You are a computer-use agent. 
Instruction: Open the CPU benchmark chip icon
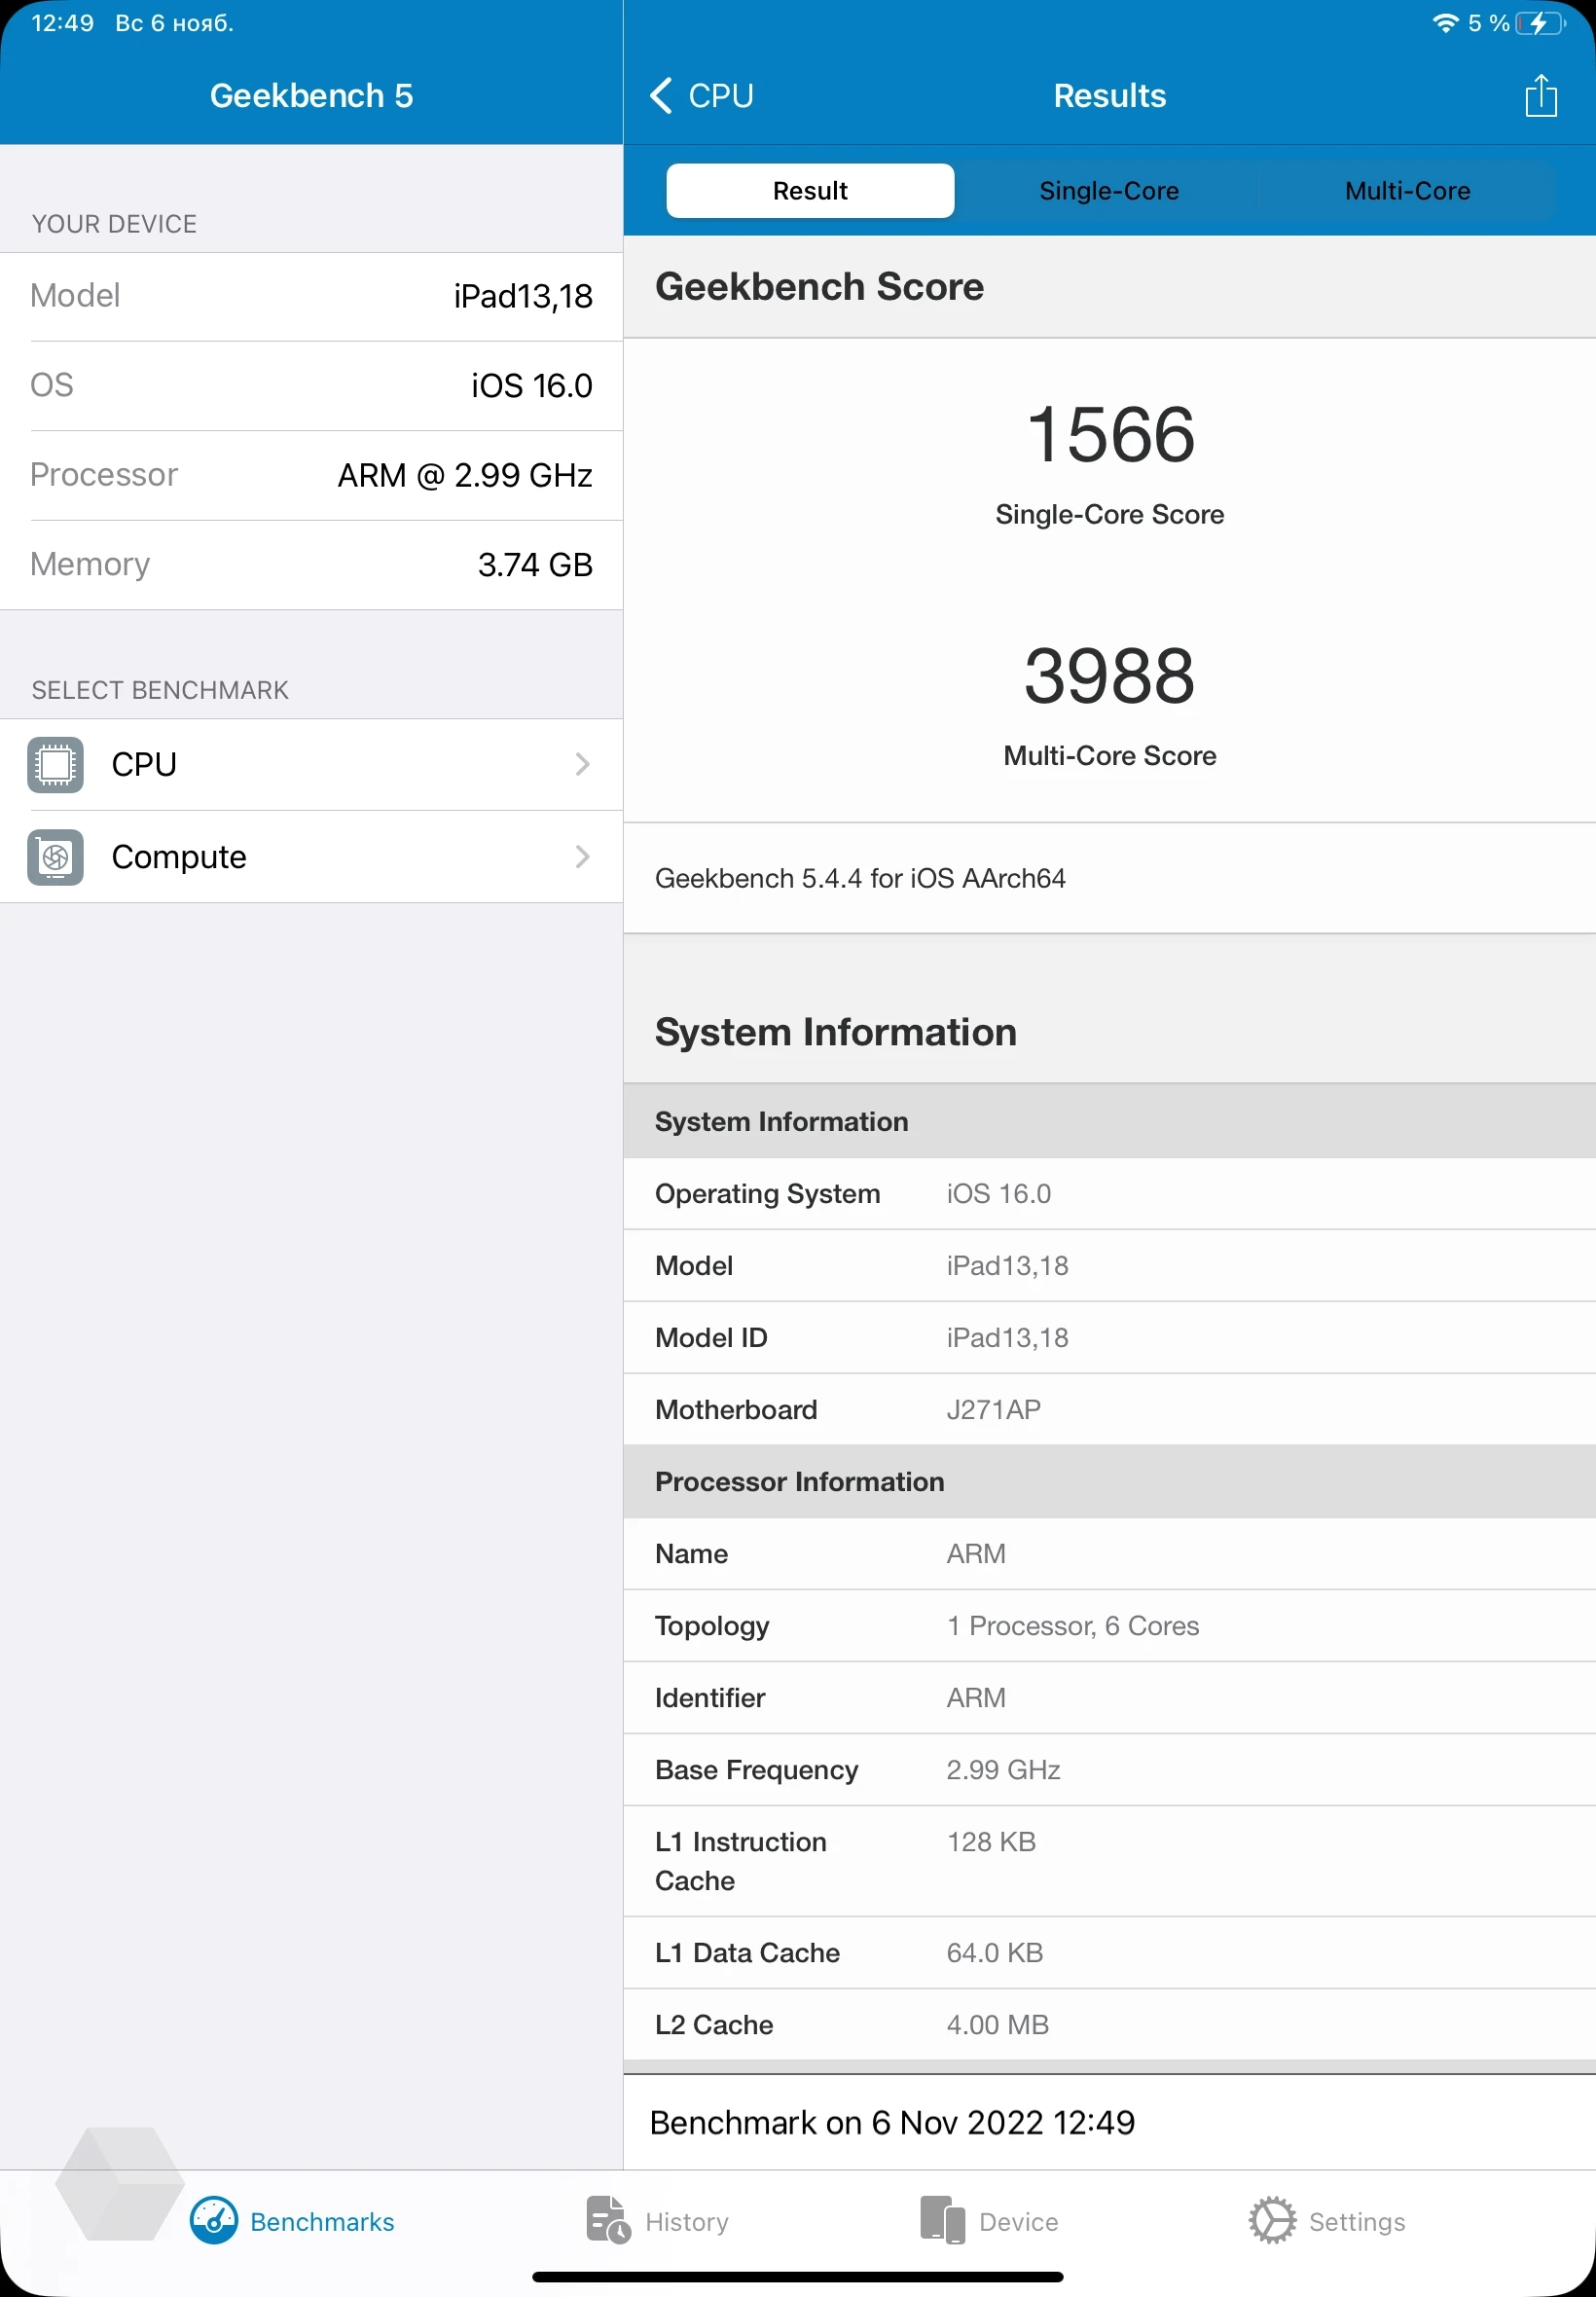(x=55, y=765)
